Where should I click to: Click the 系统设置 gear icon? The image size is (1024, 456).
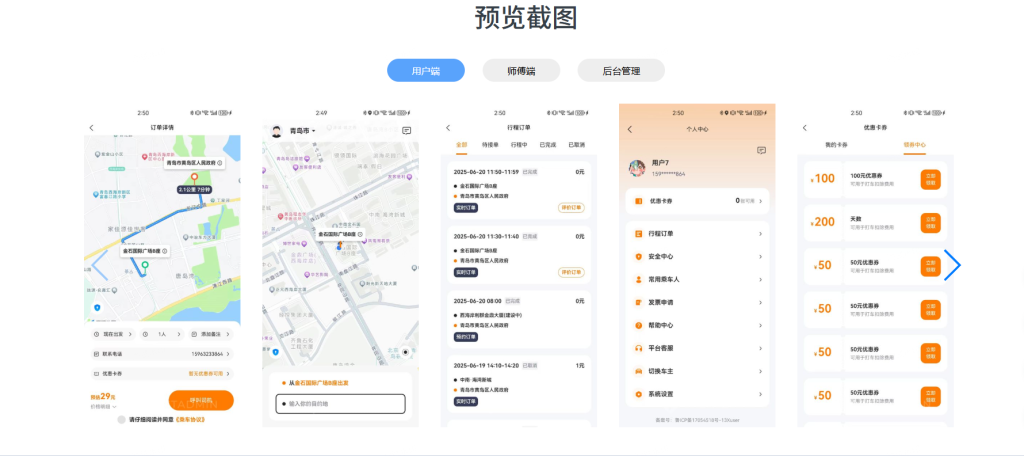[638, 394]
